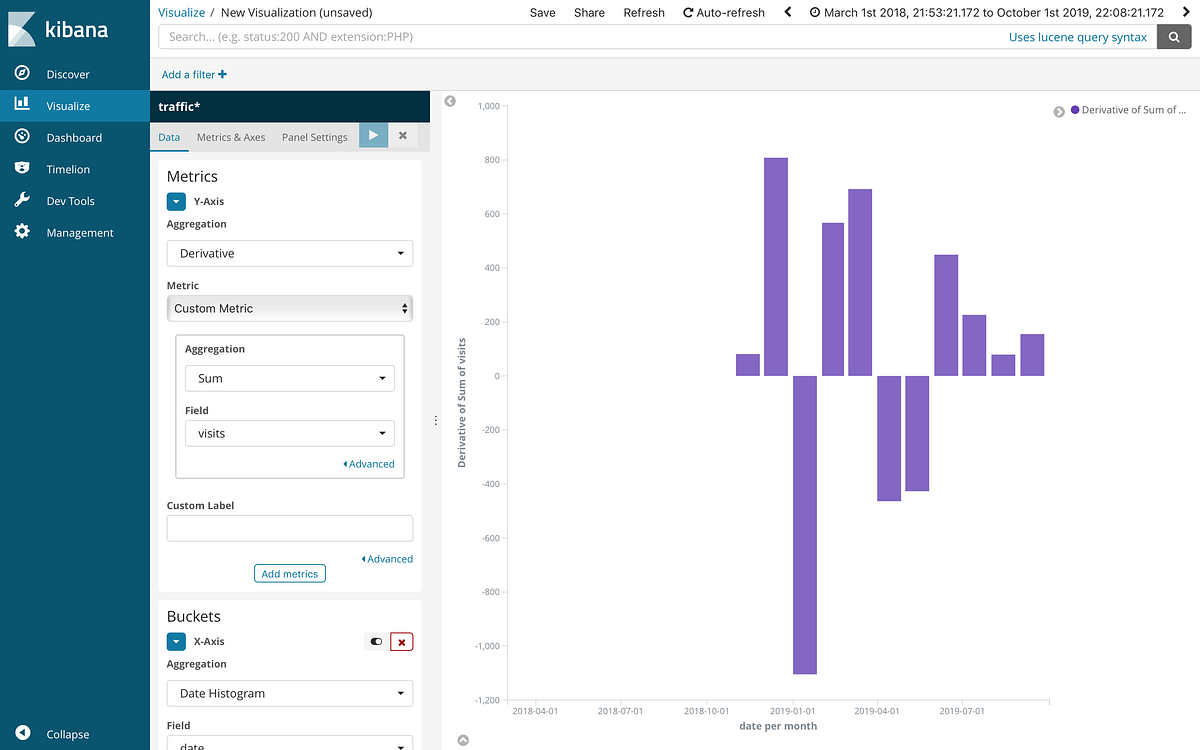The height and width of the screenshot is (750, 1200).
Task: Apply visualization changes with the play button
Action: tap(373, 135)
